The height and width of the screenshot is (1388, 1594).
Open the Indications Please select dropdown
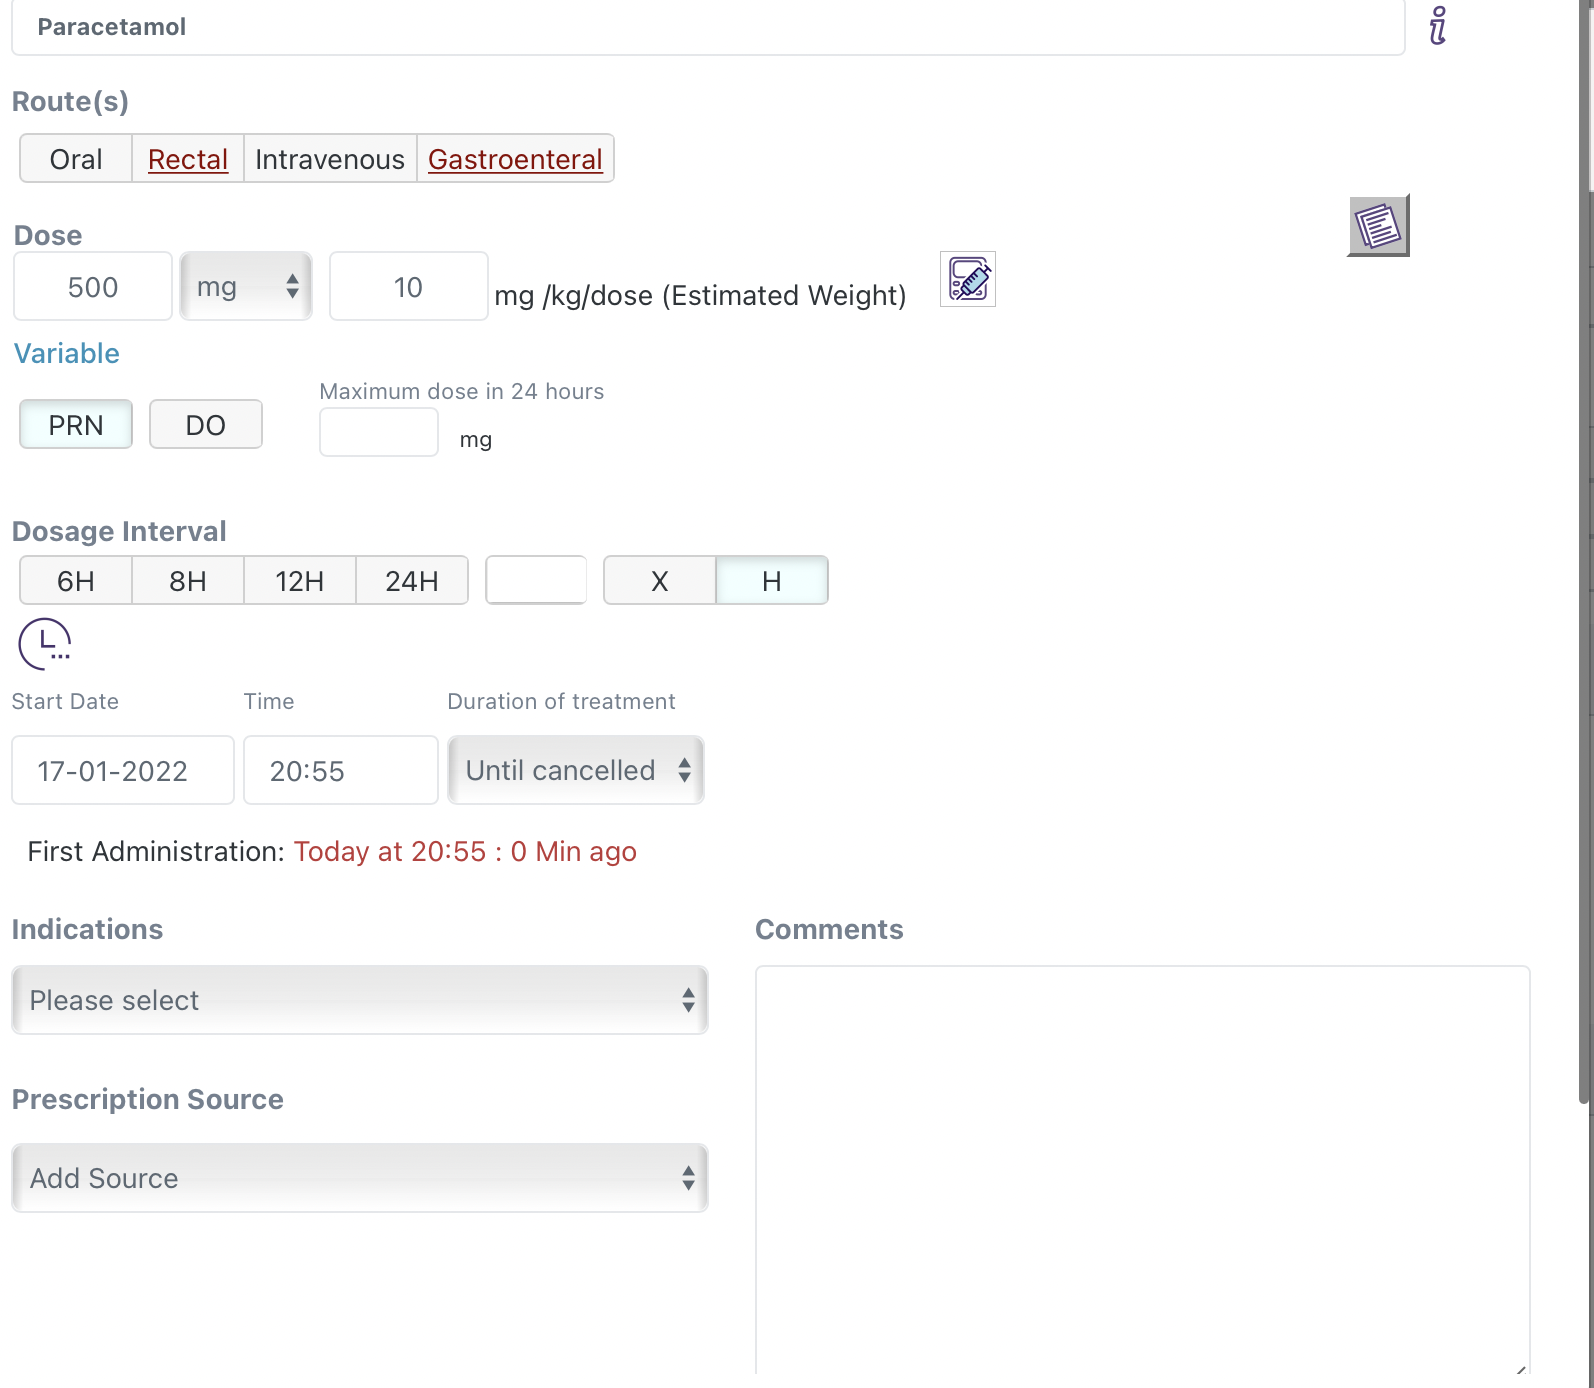coord(360,1000)
